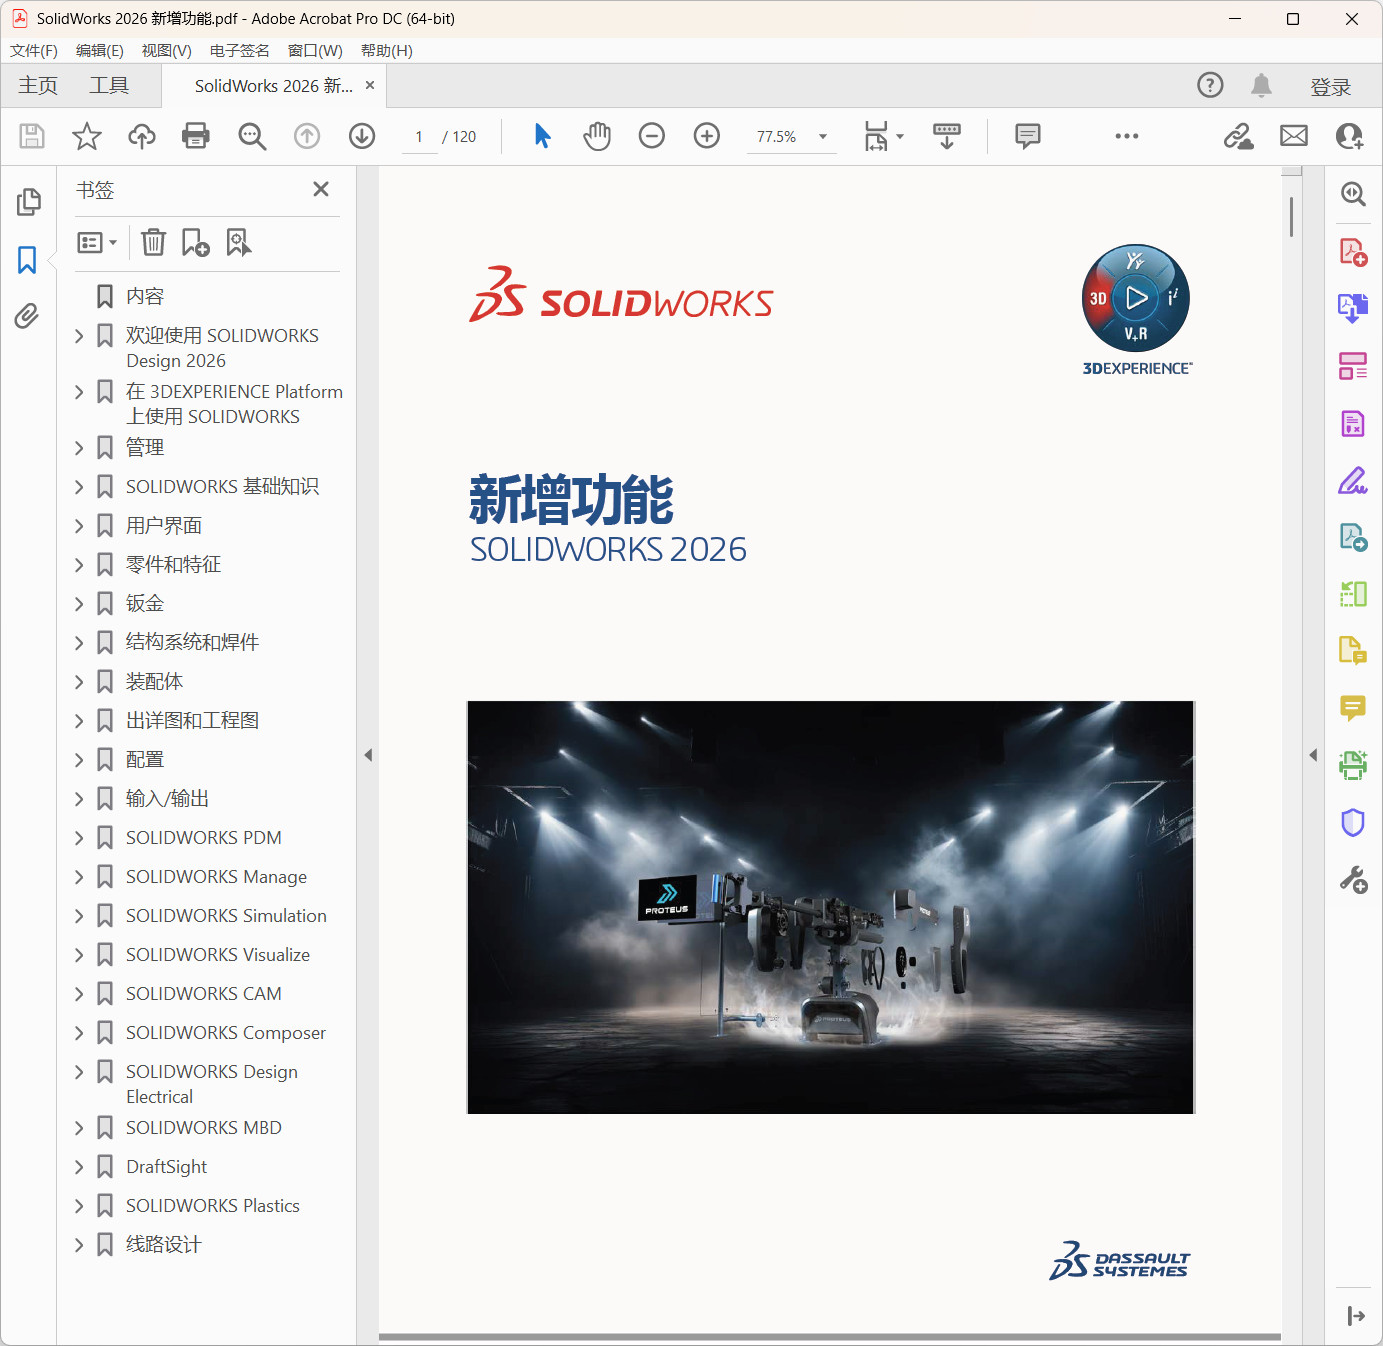Open the zoom level dropdown arrow
This screenshot has height=1346, width=1383.
823,137
